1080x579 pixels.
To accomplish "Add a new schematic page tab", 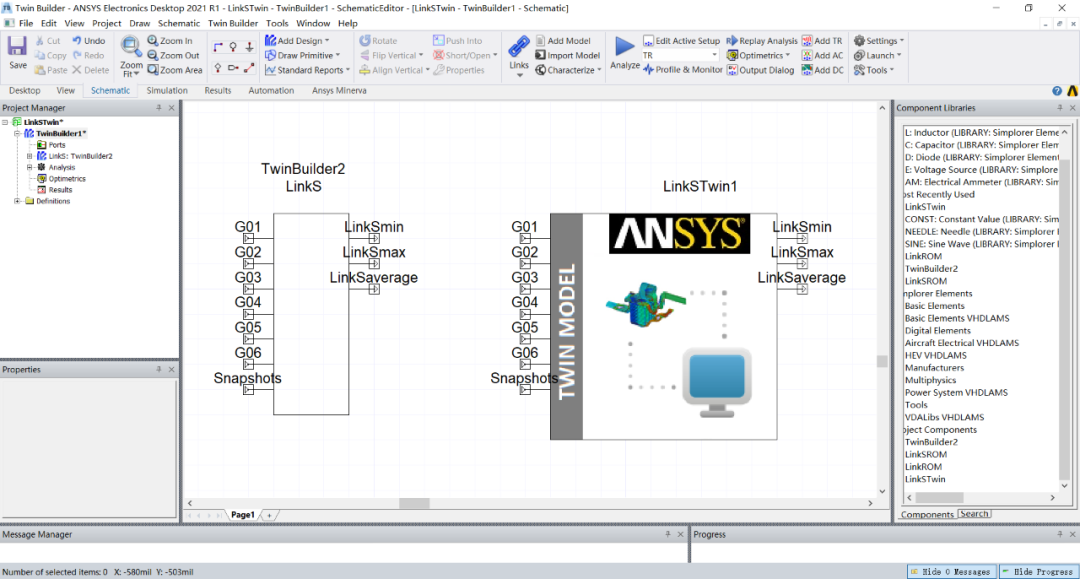I will pos(269,515).
